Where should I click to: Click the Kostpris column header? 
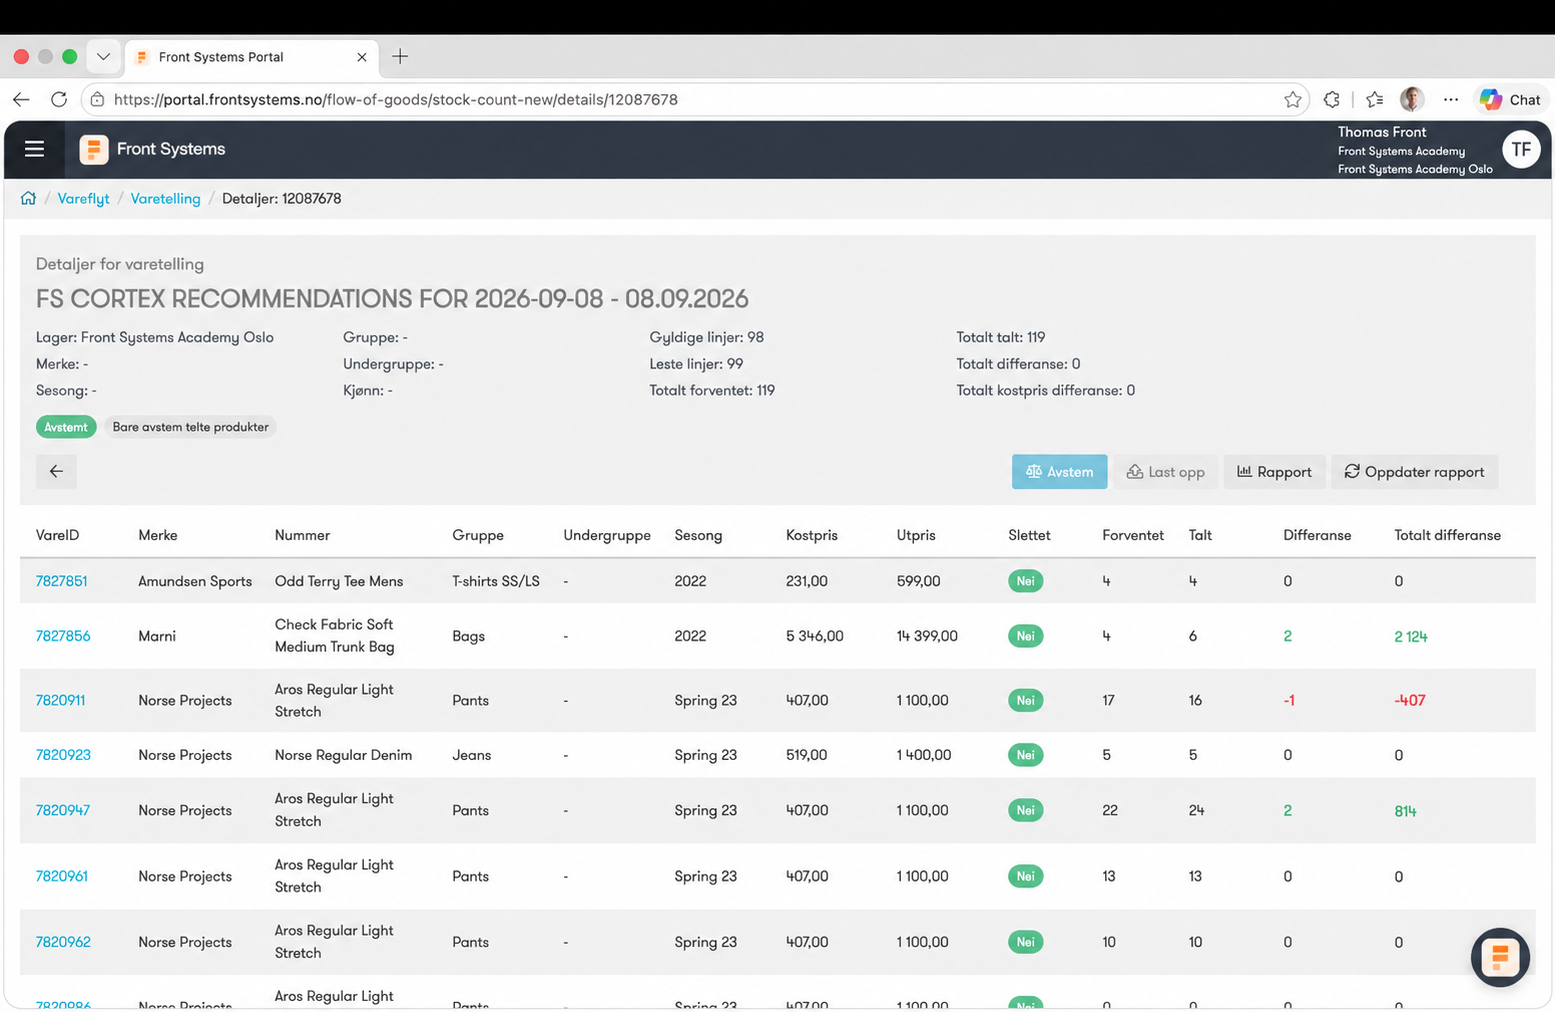click(812, 535)
